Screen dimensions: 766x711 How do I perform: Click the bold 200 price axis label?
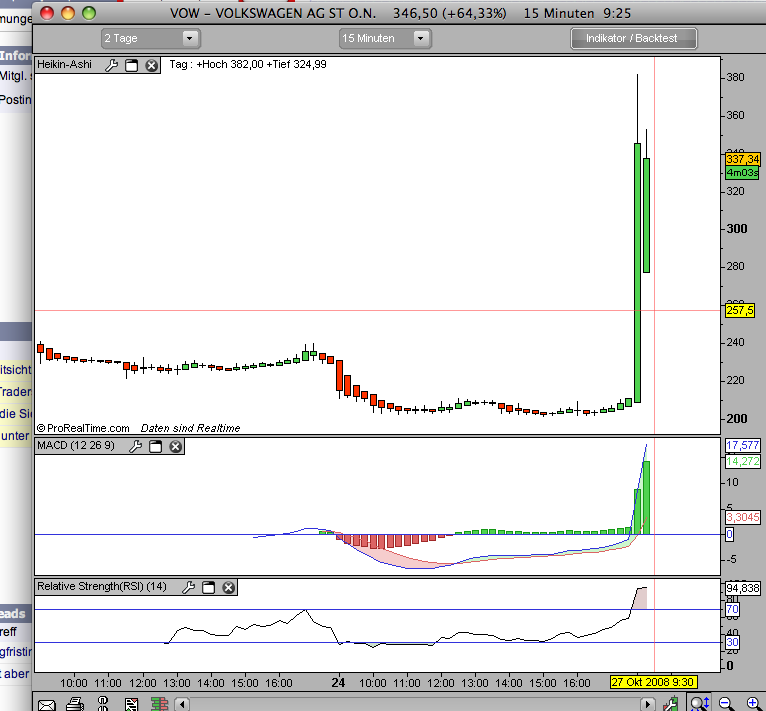tap(737, 419)
